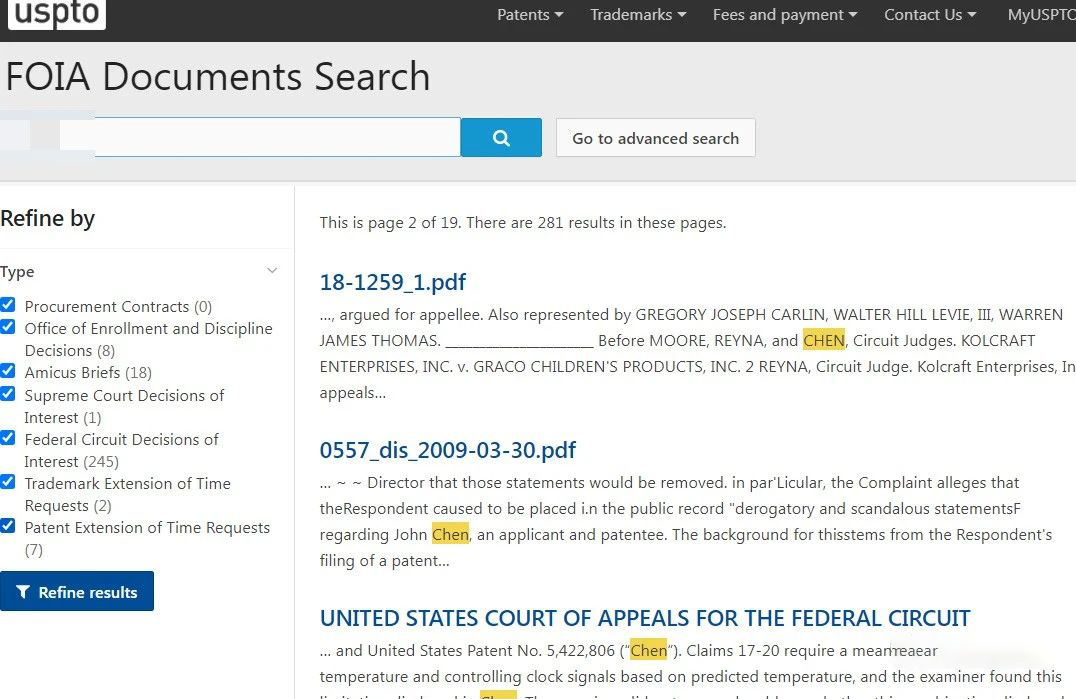This screenshot has height=699, width=1076.
Task: Open the Contact Us menu
Action: 930,14
